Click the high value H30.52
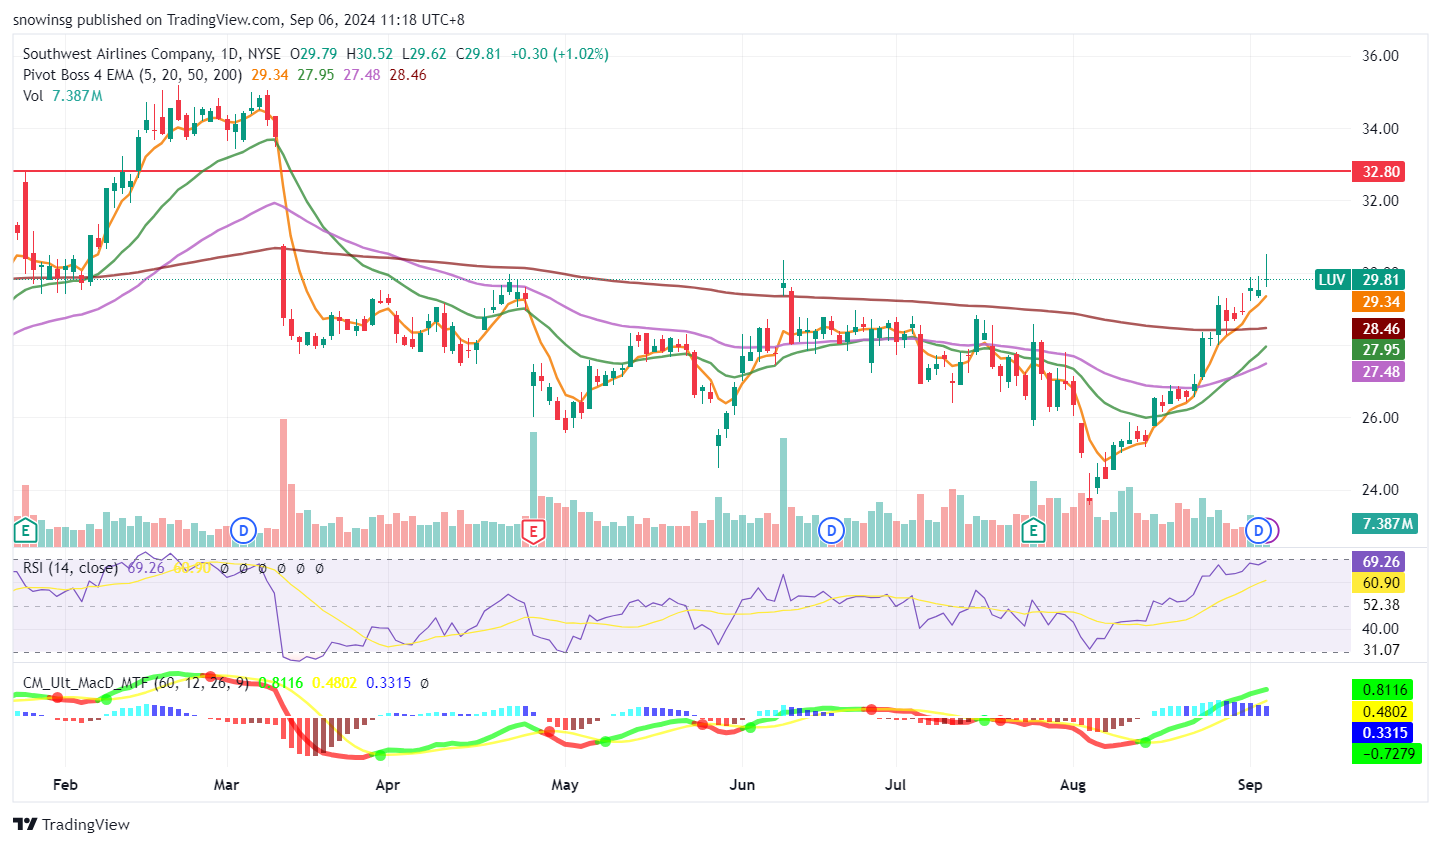Viewport: 1441px width, 846px height. click(x=370, y=54)
